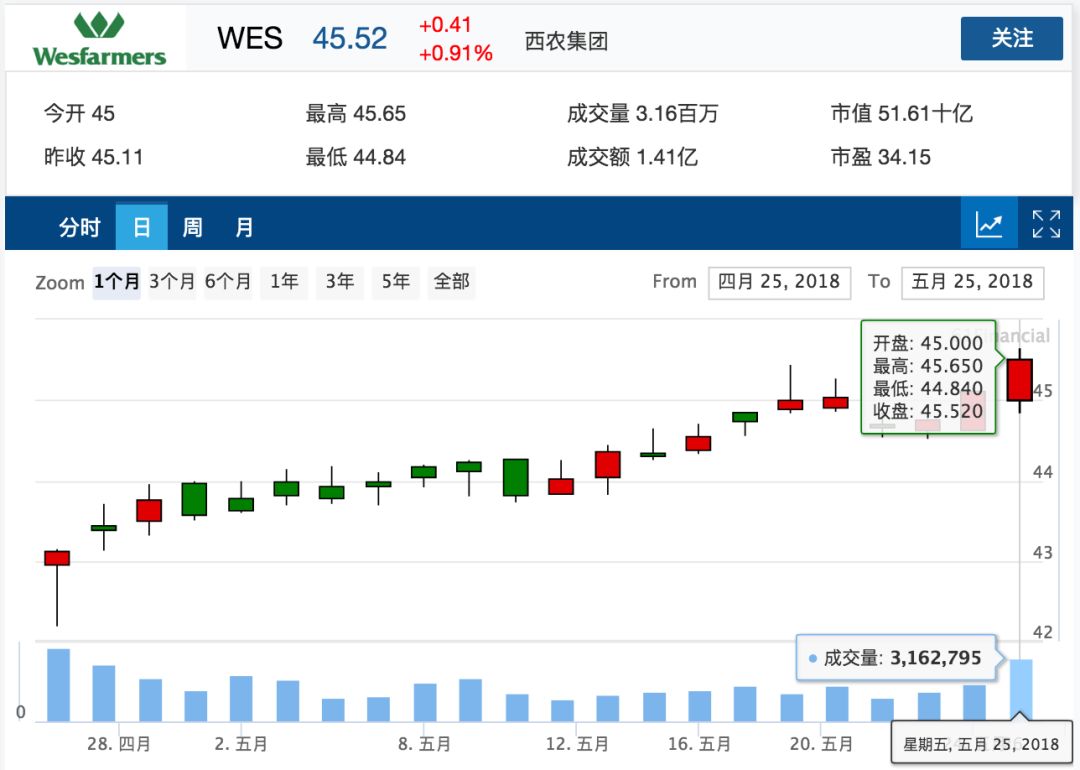Click the last red candlestick for May 25
1080x770 pixels.
1019,380
